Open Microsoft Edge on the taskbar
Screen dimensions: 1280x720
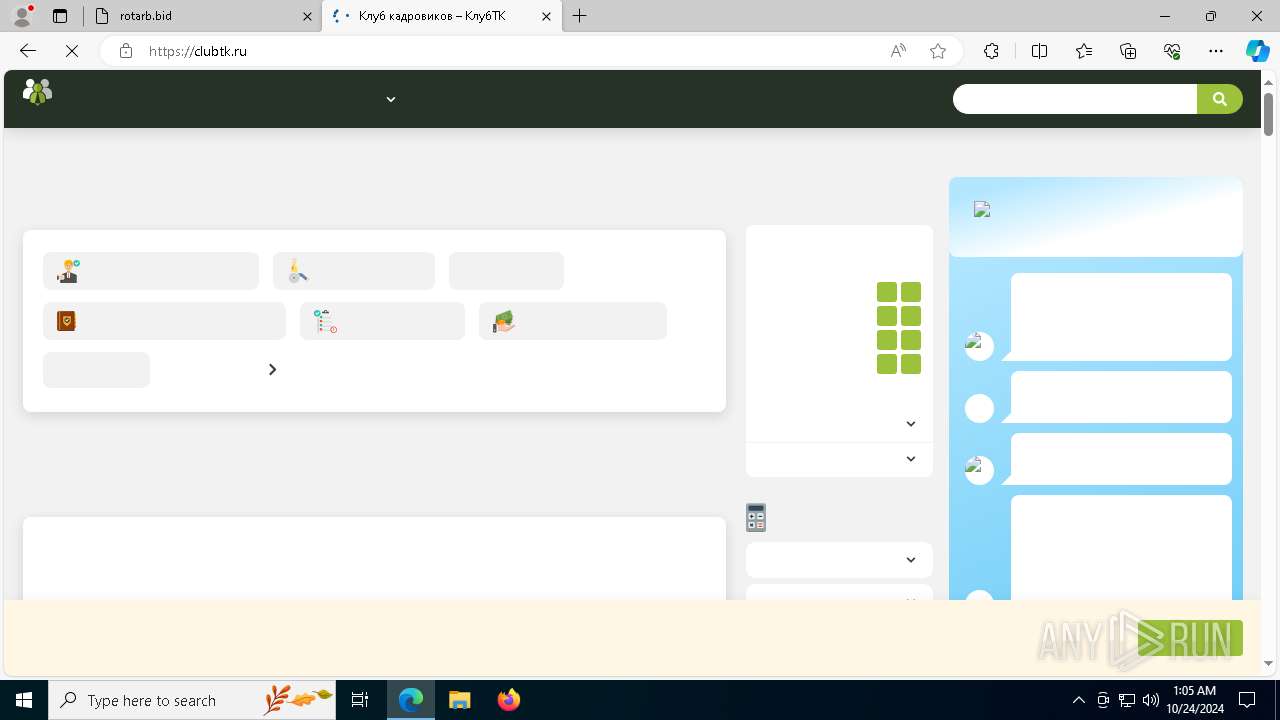tap(411, 700)
